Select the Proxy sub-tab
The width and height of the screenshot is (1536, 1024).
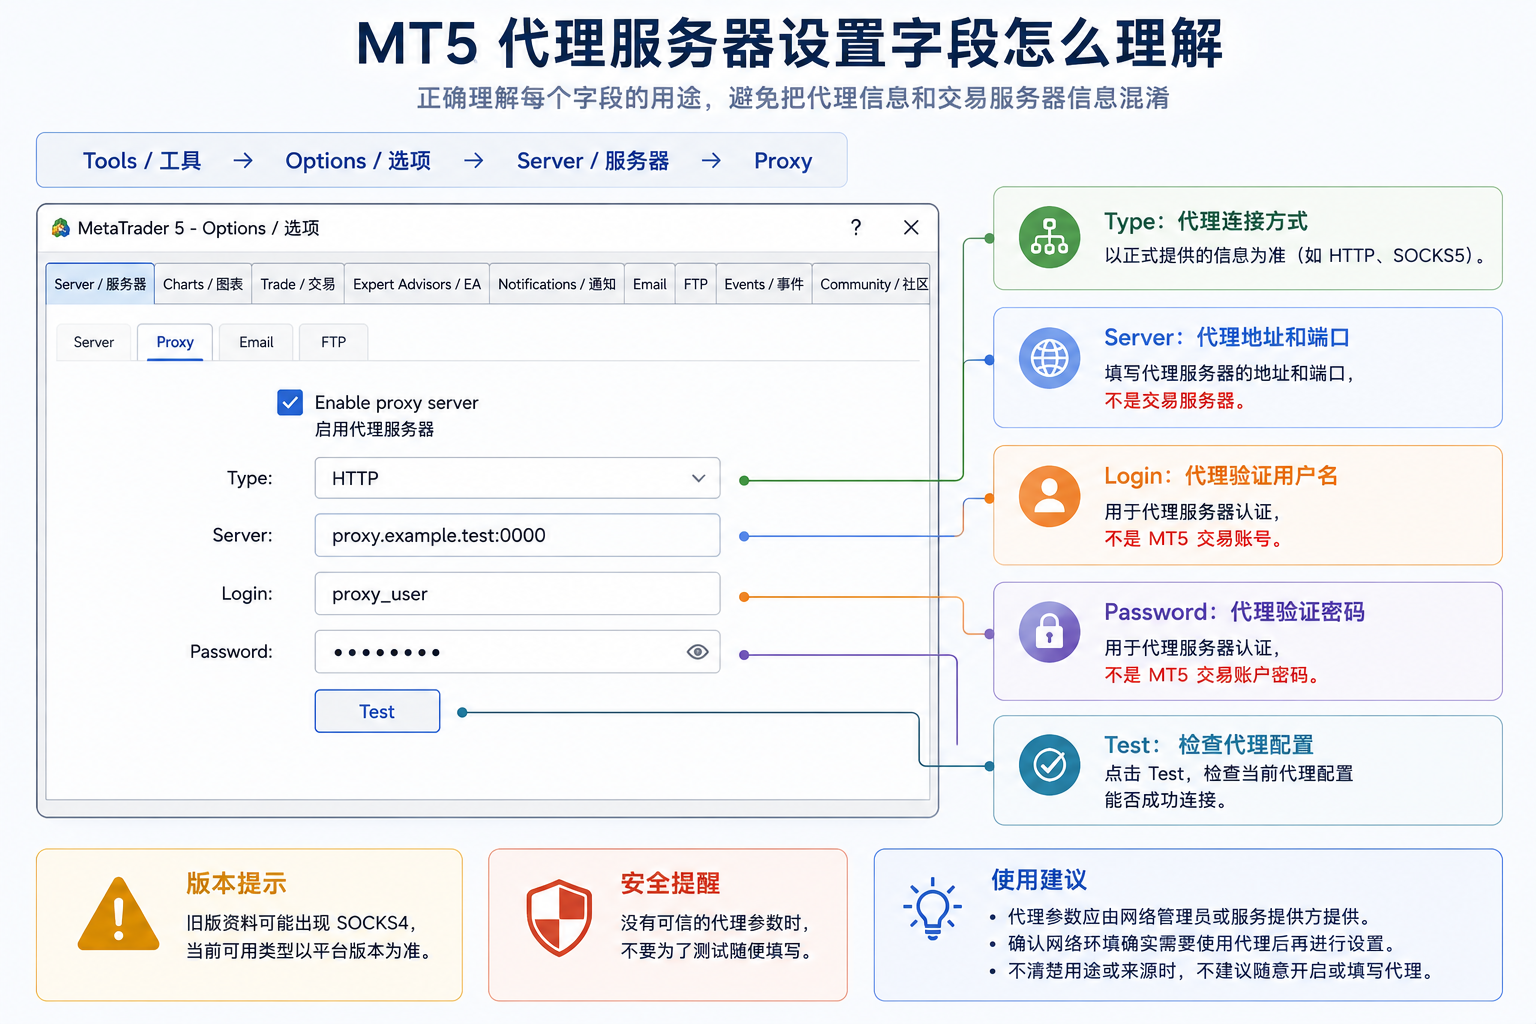point(175,342)
